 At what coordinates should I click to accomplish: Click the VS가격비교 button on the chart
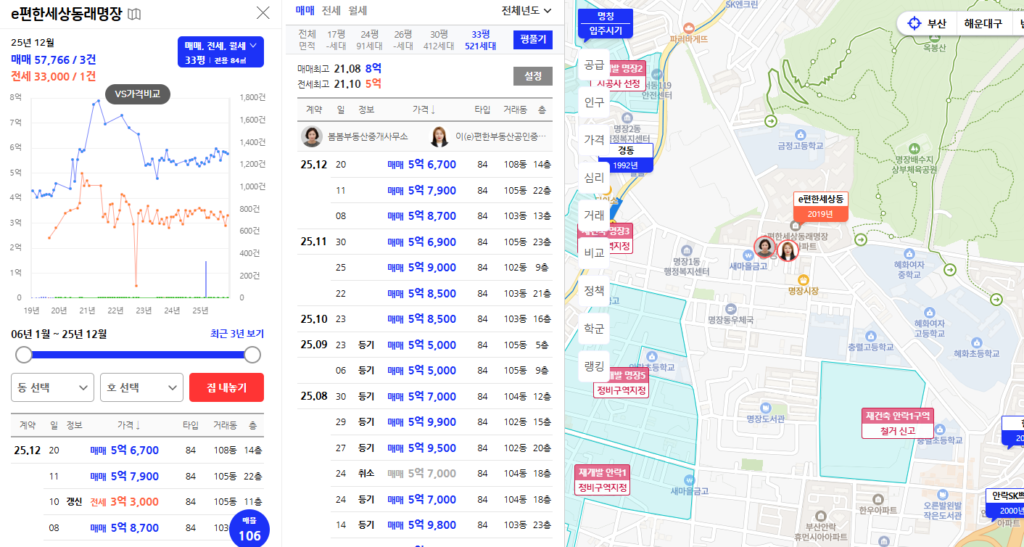tap(137, 94)
